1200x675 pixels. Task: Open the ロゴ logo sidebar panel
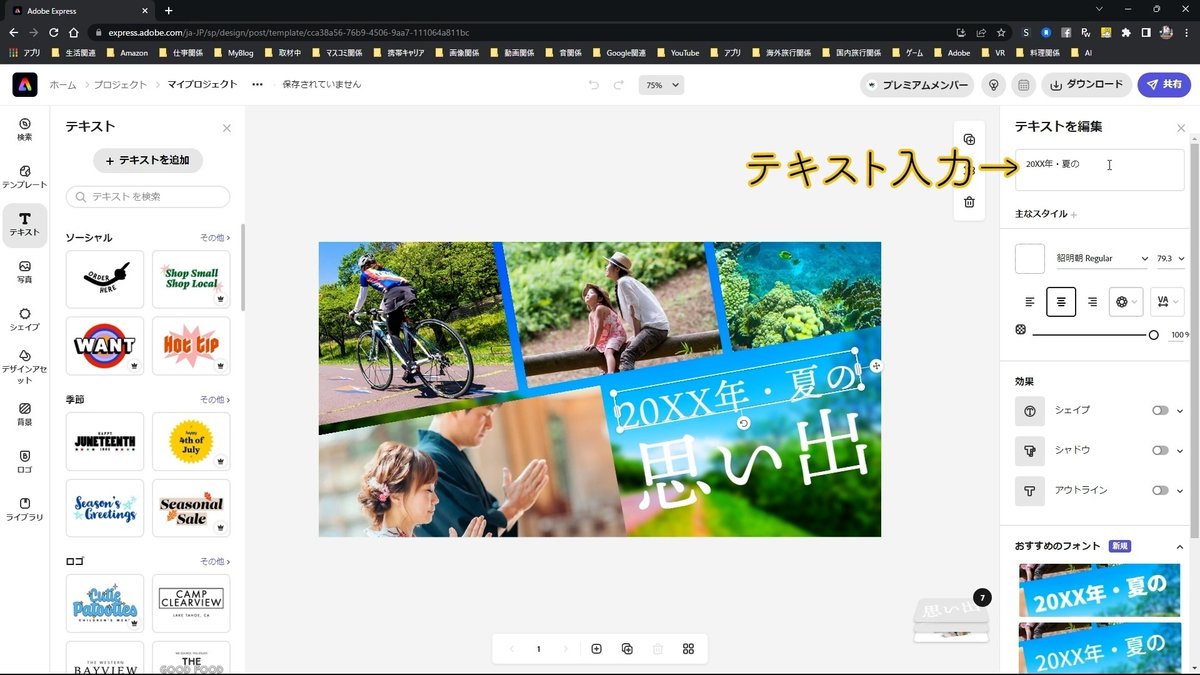pos(25,461)
